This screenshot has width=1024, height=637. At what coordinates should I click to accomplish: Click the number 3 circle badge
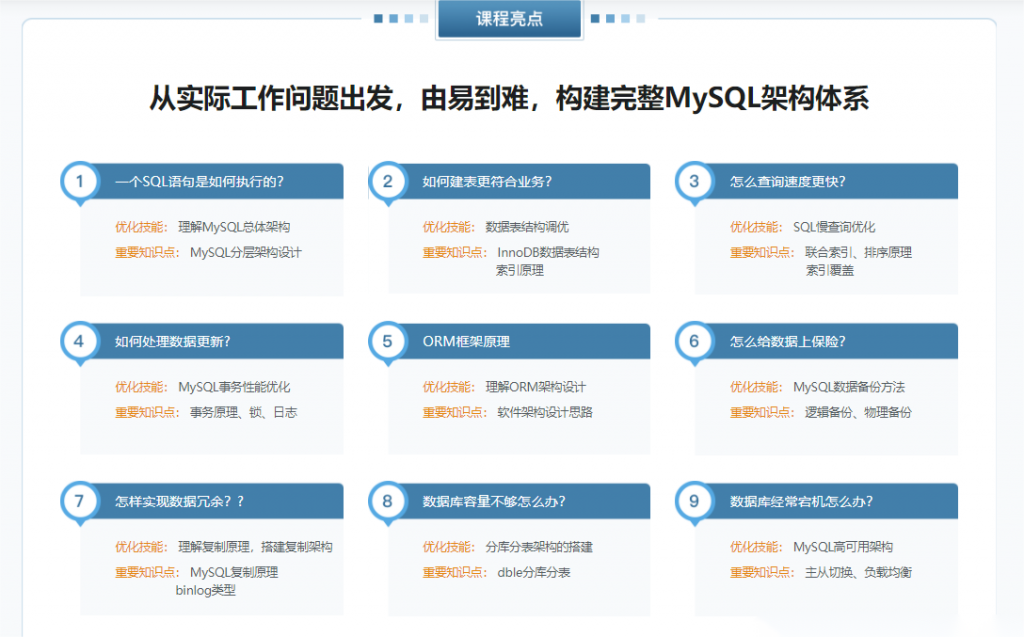(x=694, y=181)
